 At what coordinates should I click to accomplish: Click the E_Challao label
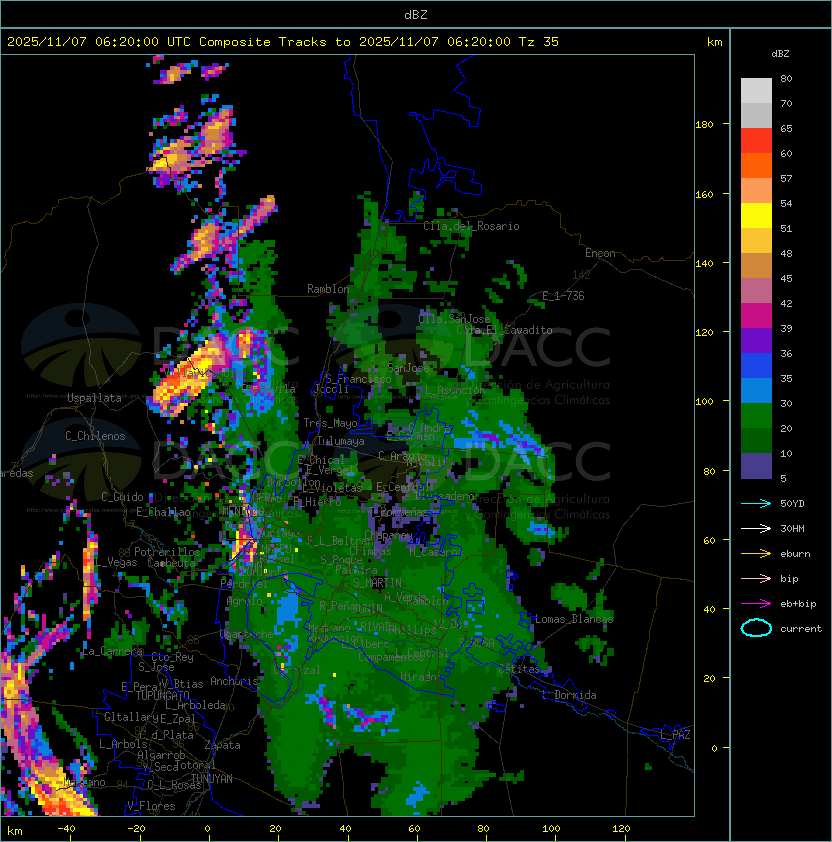(x=163, y=512)
